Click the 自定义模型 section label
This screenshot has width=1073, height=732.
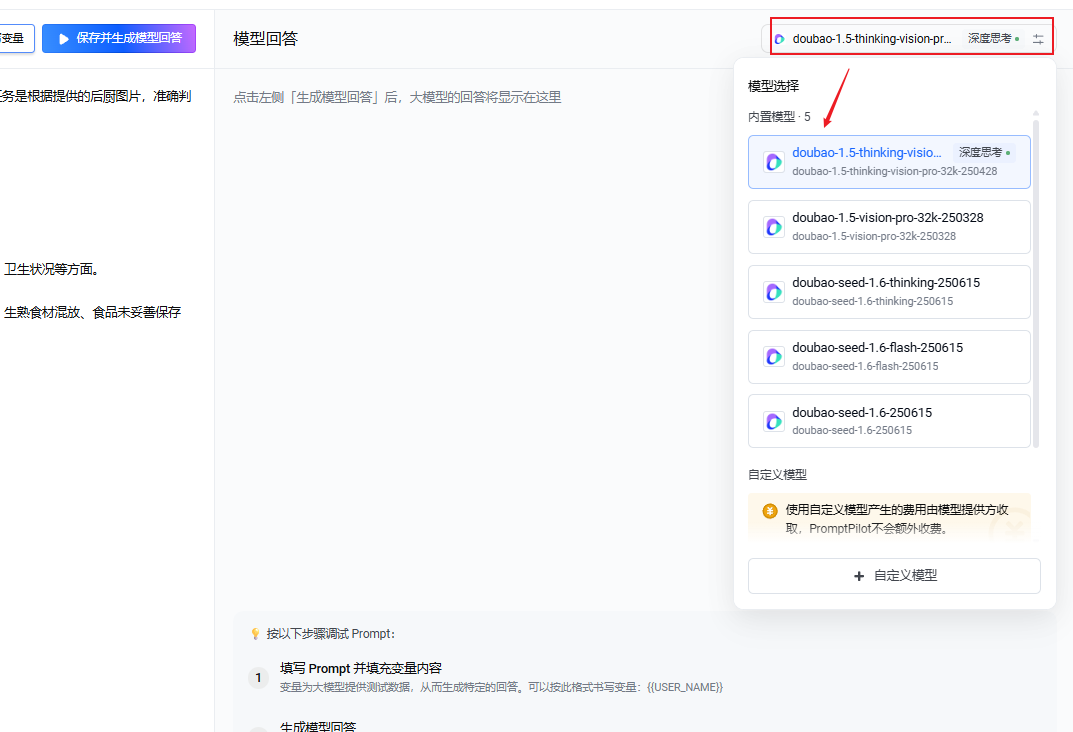[777, 475]
